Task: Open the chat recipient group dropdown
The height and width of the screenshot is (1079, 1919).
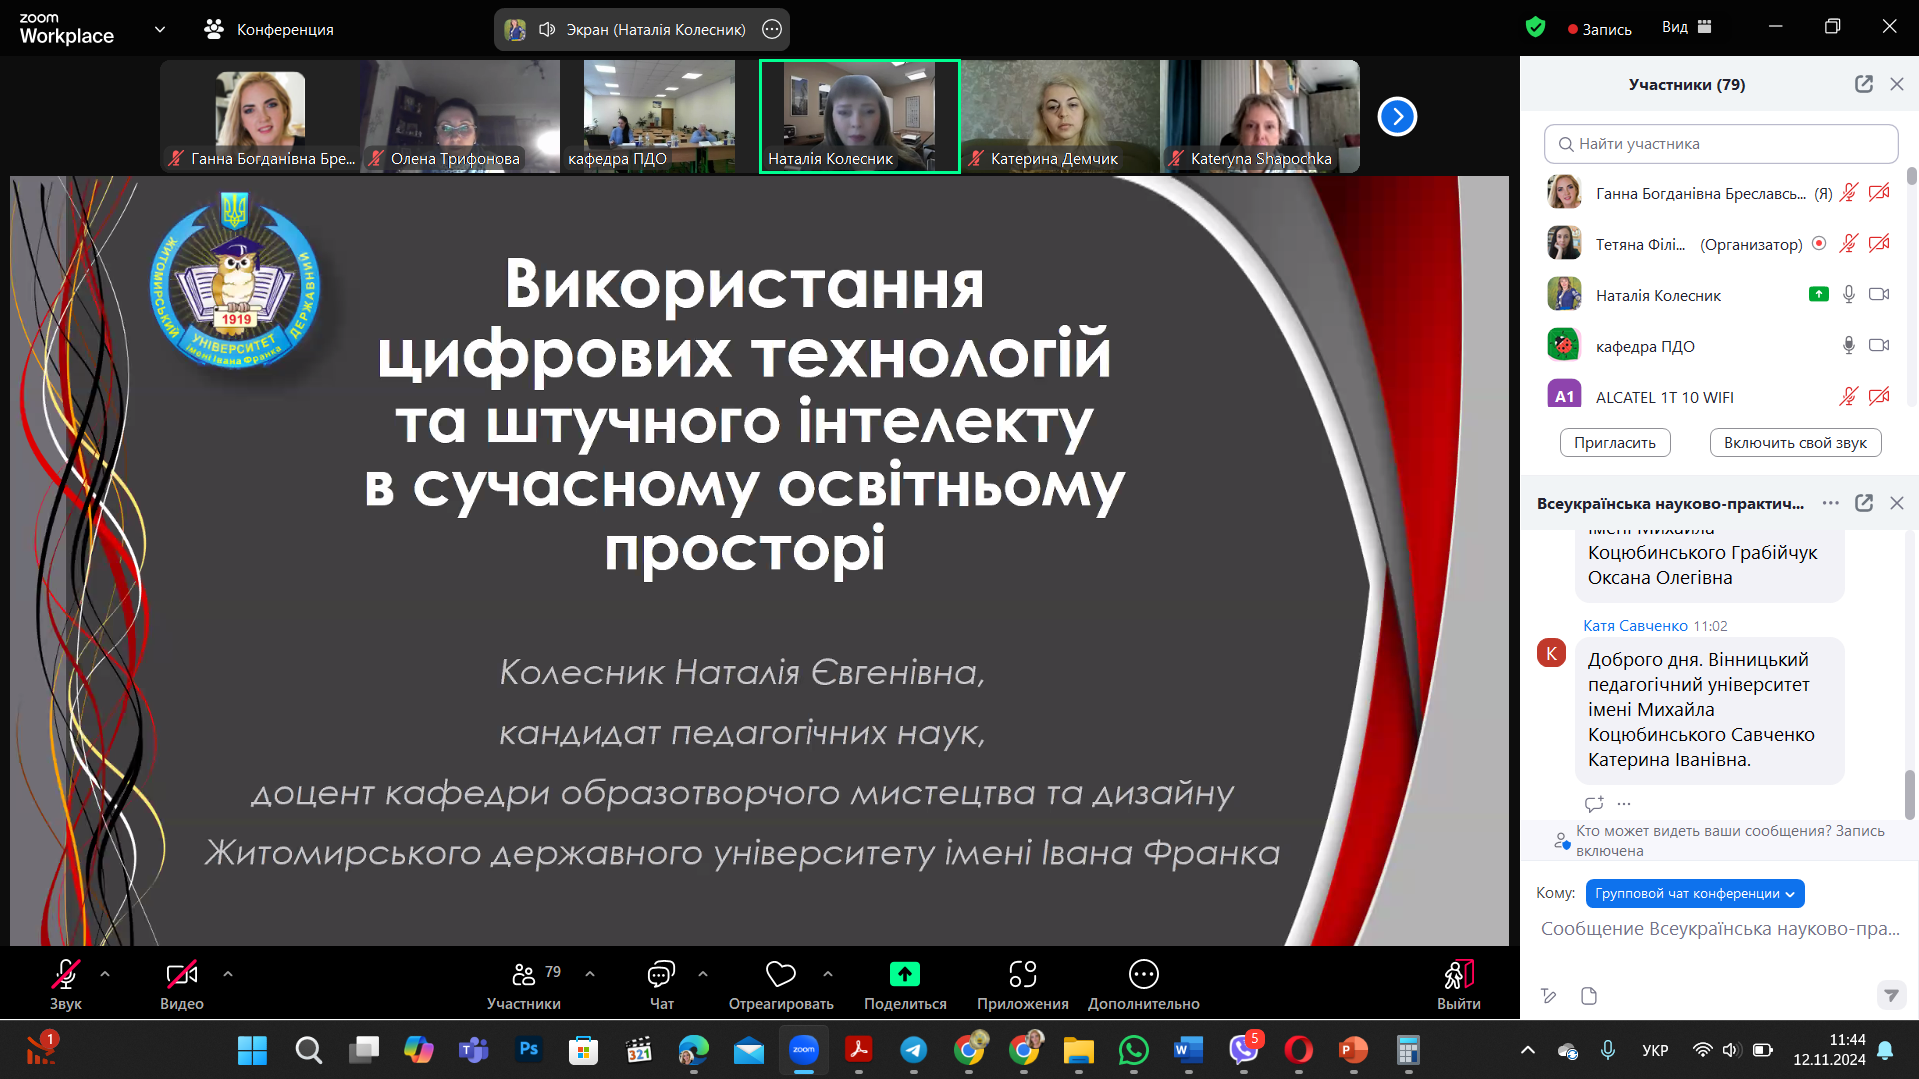Action: coord(1694,893)
